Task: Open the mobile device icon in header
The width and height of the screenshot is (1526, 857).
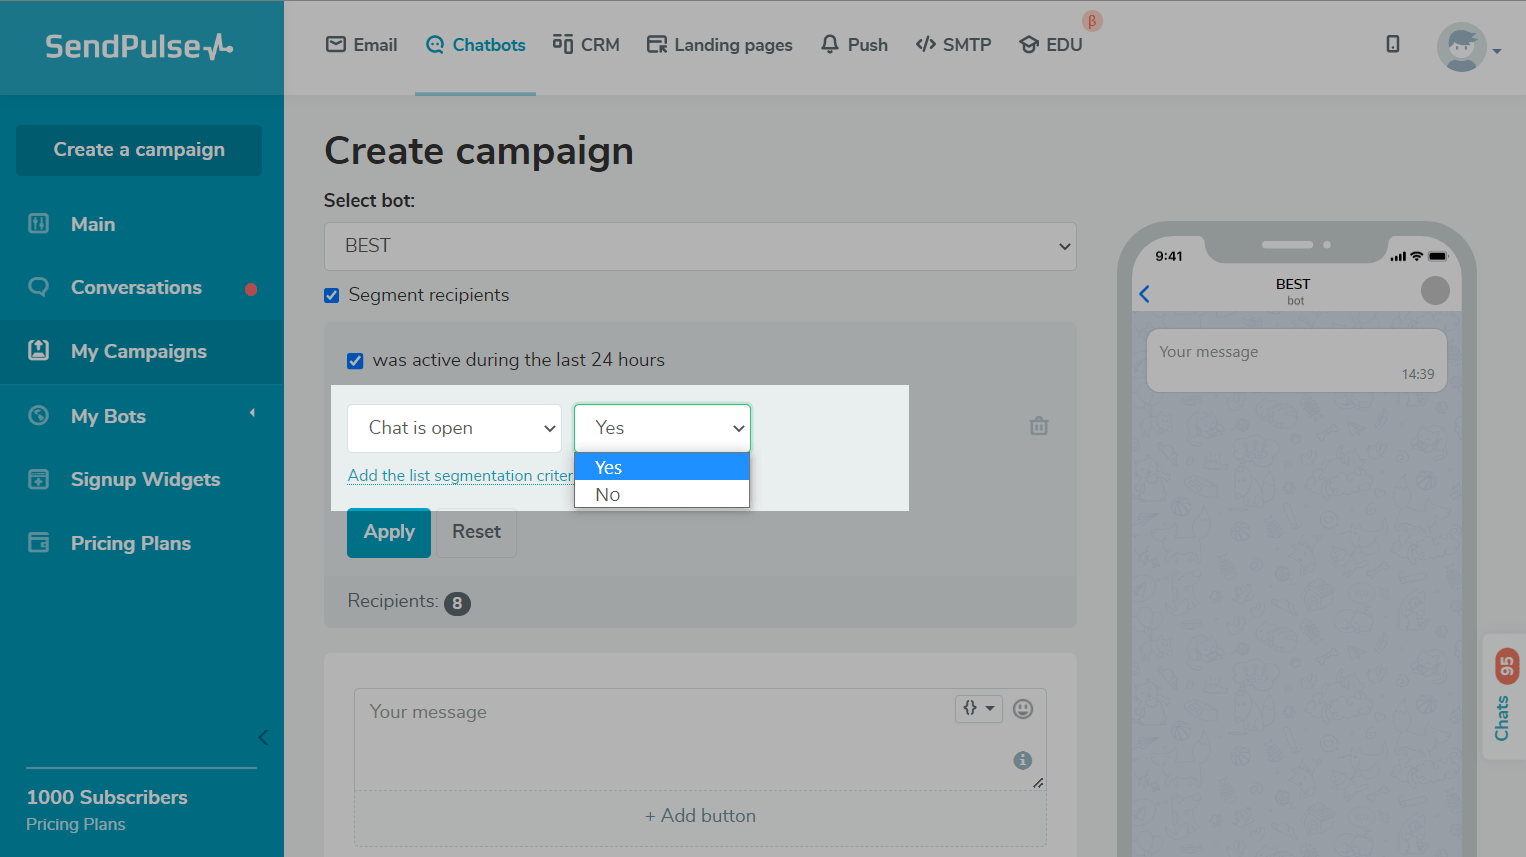Action: coord(1393,44)
